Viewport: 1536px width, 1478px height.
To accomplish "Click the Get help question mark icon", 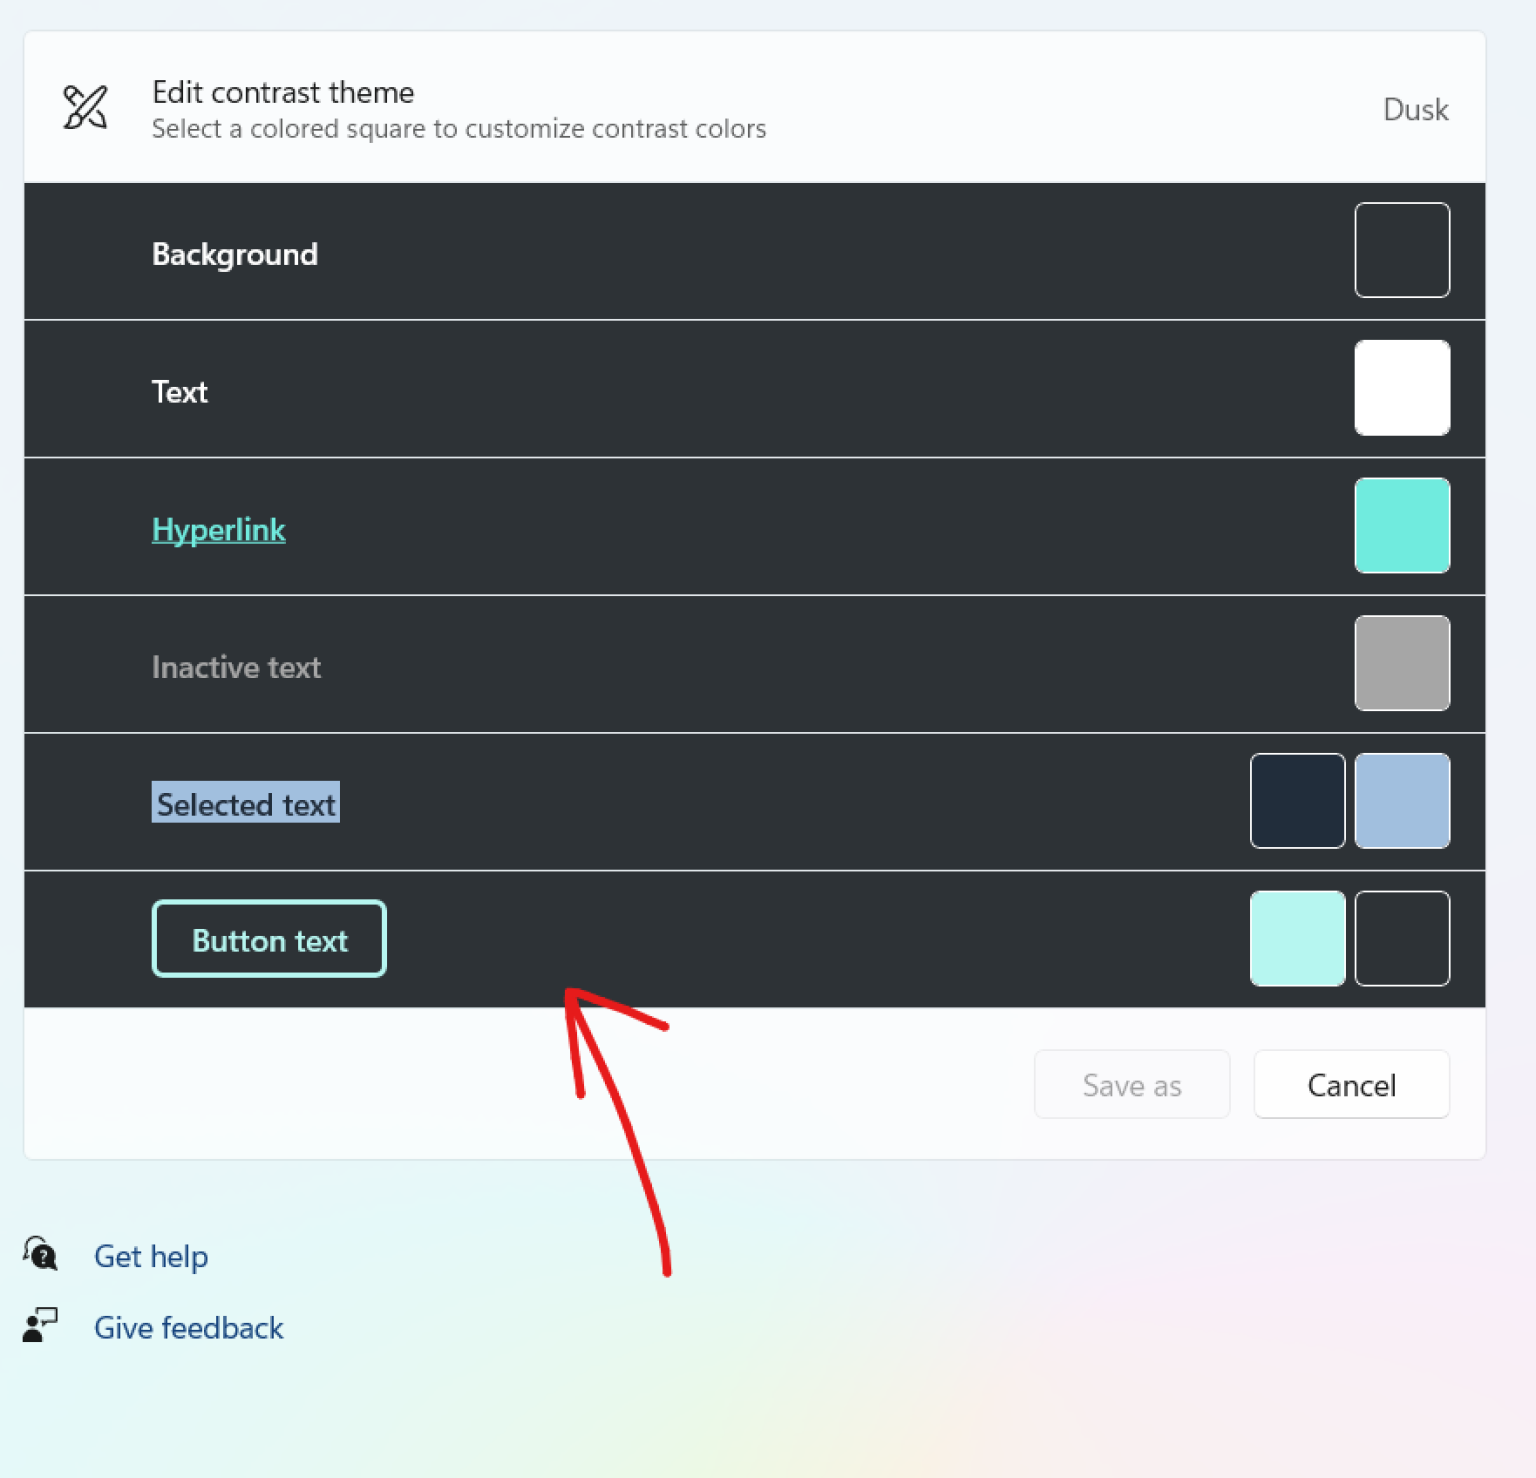I will pyautogui.click(x=38, y=1255).
